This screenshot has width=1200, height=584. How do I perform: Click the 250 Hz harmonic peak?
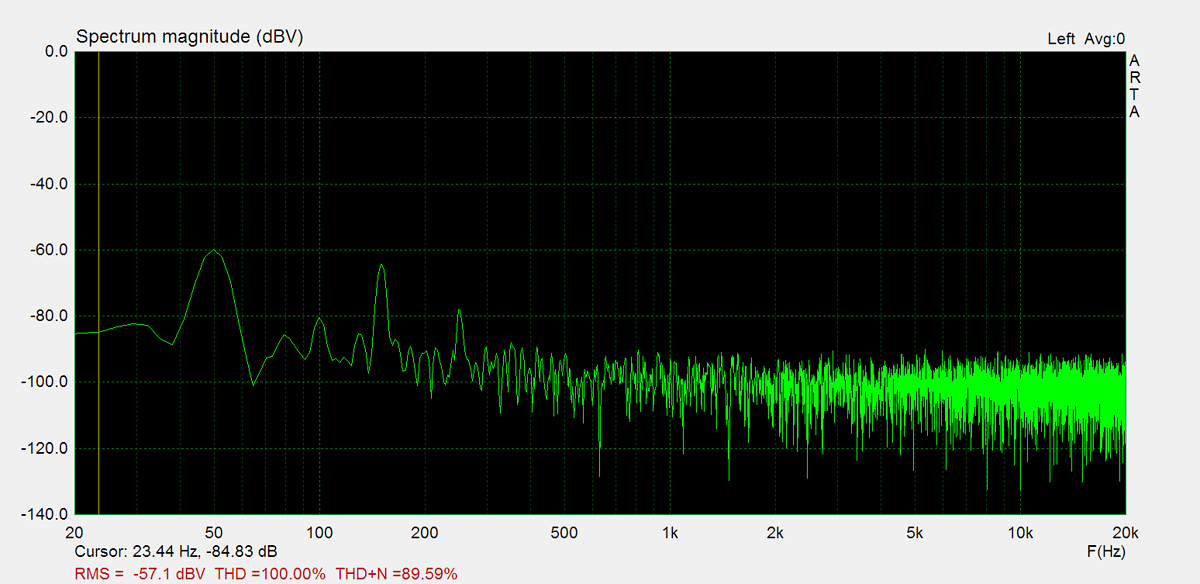tap(459, 311)
